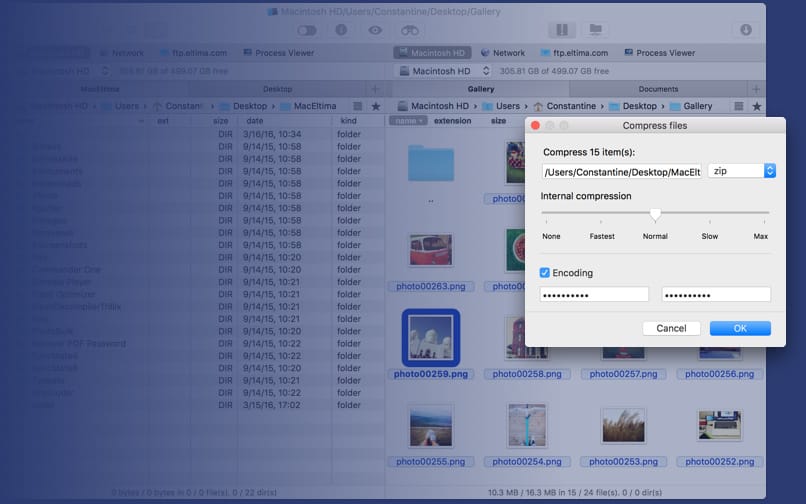Click the binoculars search icon
The width and height of the screenshot is (806, 504).
click(x=409, y=30)
